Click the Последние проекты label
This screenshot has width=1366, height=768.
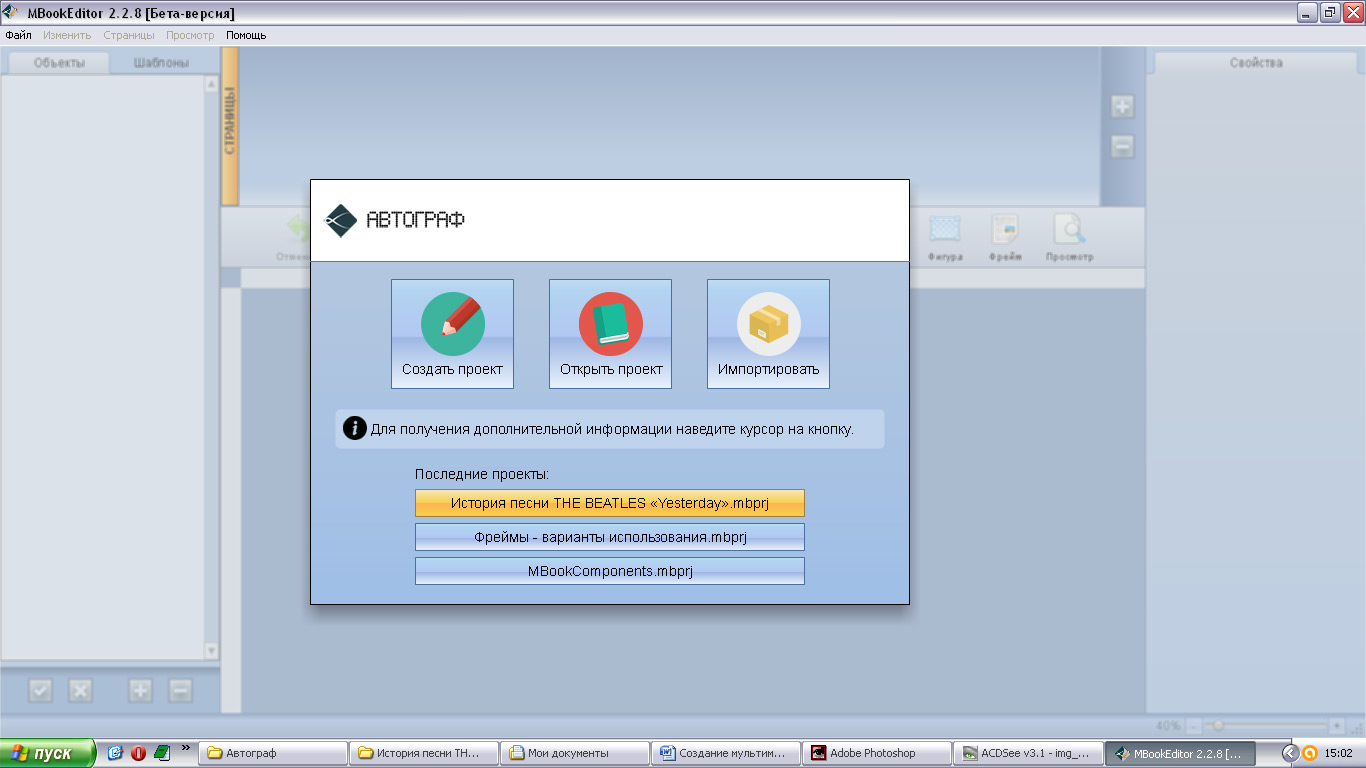(482, 474)
